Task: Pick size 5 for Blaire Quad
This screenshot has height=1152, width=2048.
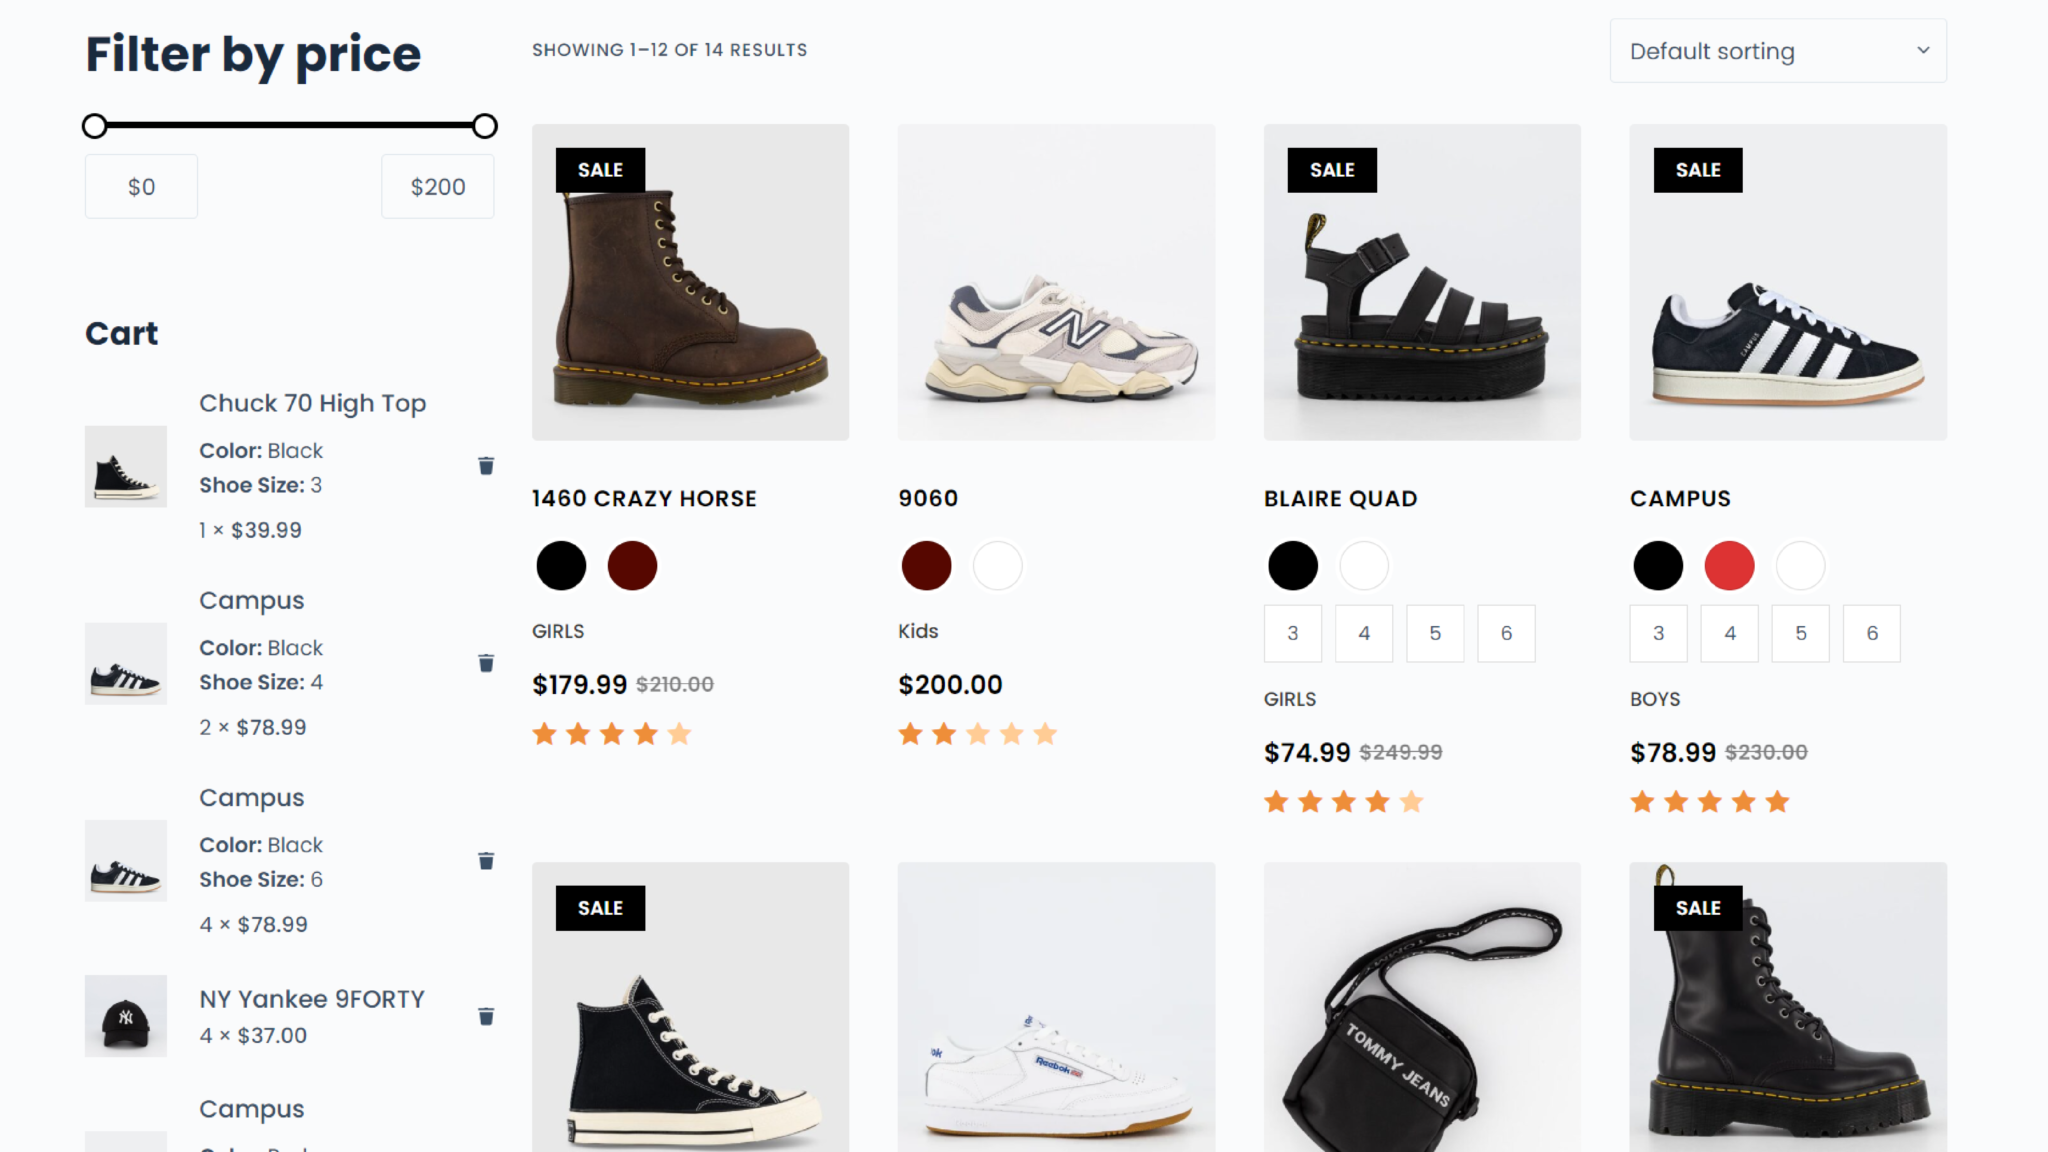Action: point(1435,633)
